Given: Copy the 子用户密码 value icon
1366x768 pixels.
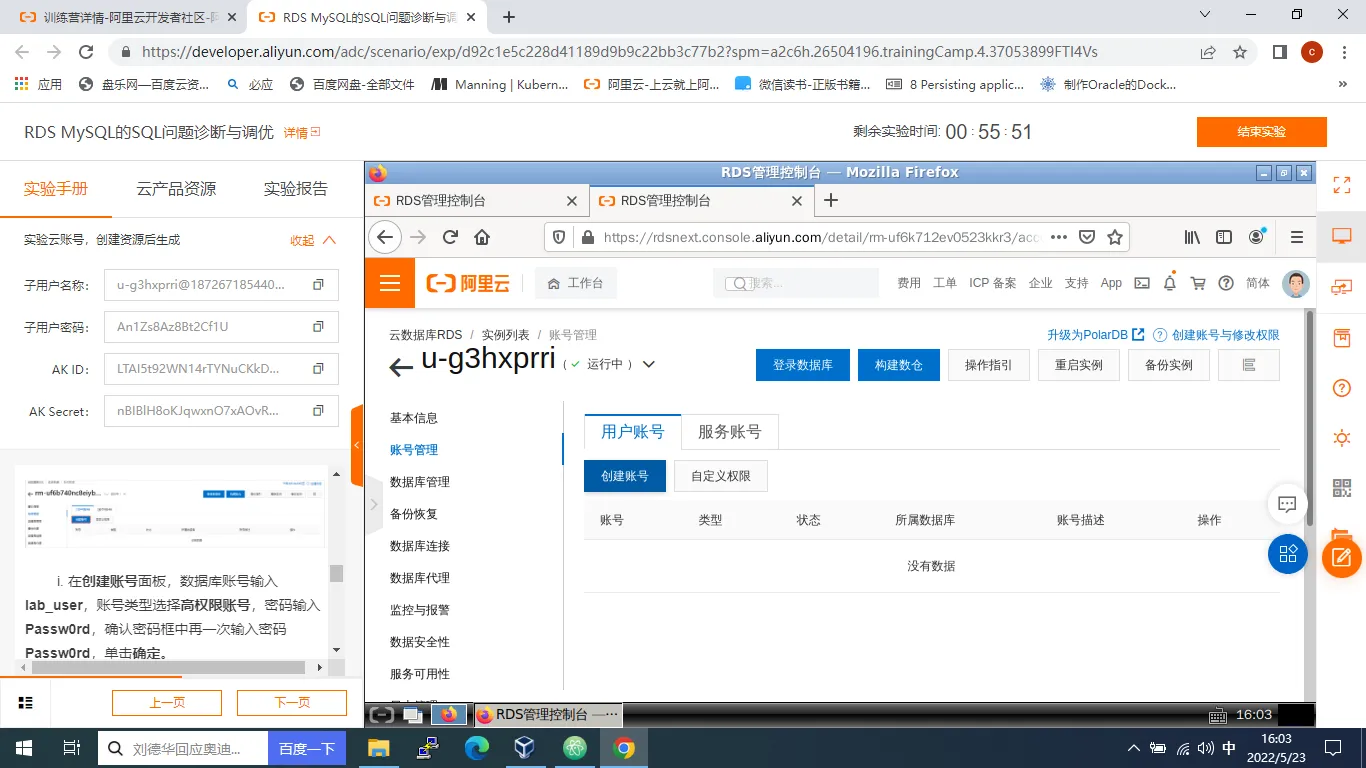Looking at the screenshot, I should [x=318, y=327].
